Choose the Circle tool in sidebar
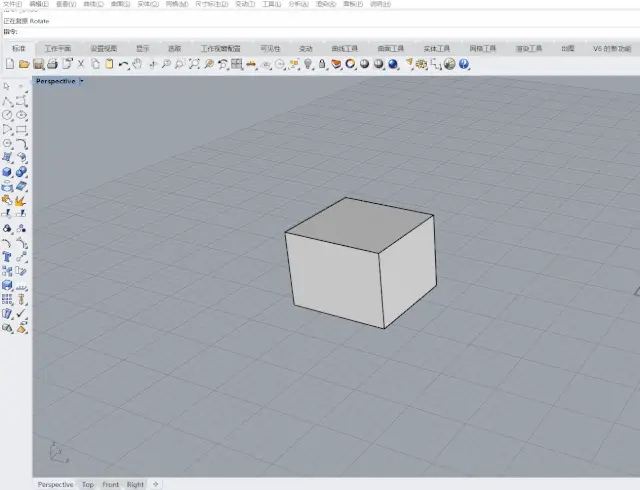Screen dimensions: 640x490 tap(7, 115)
